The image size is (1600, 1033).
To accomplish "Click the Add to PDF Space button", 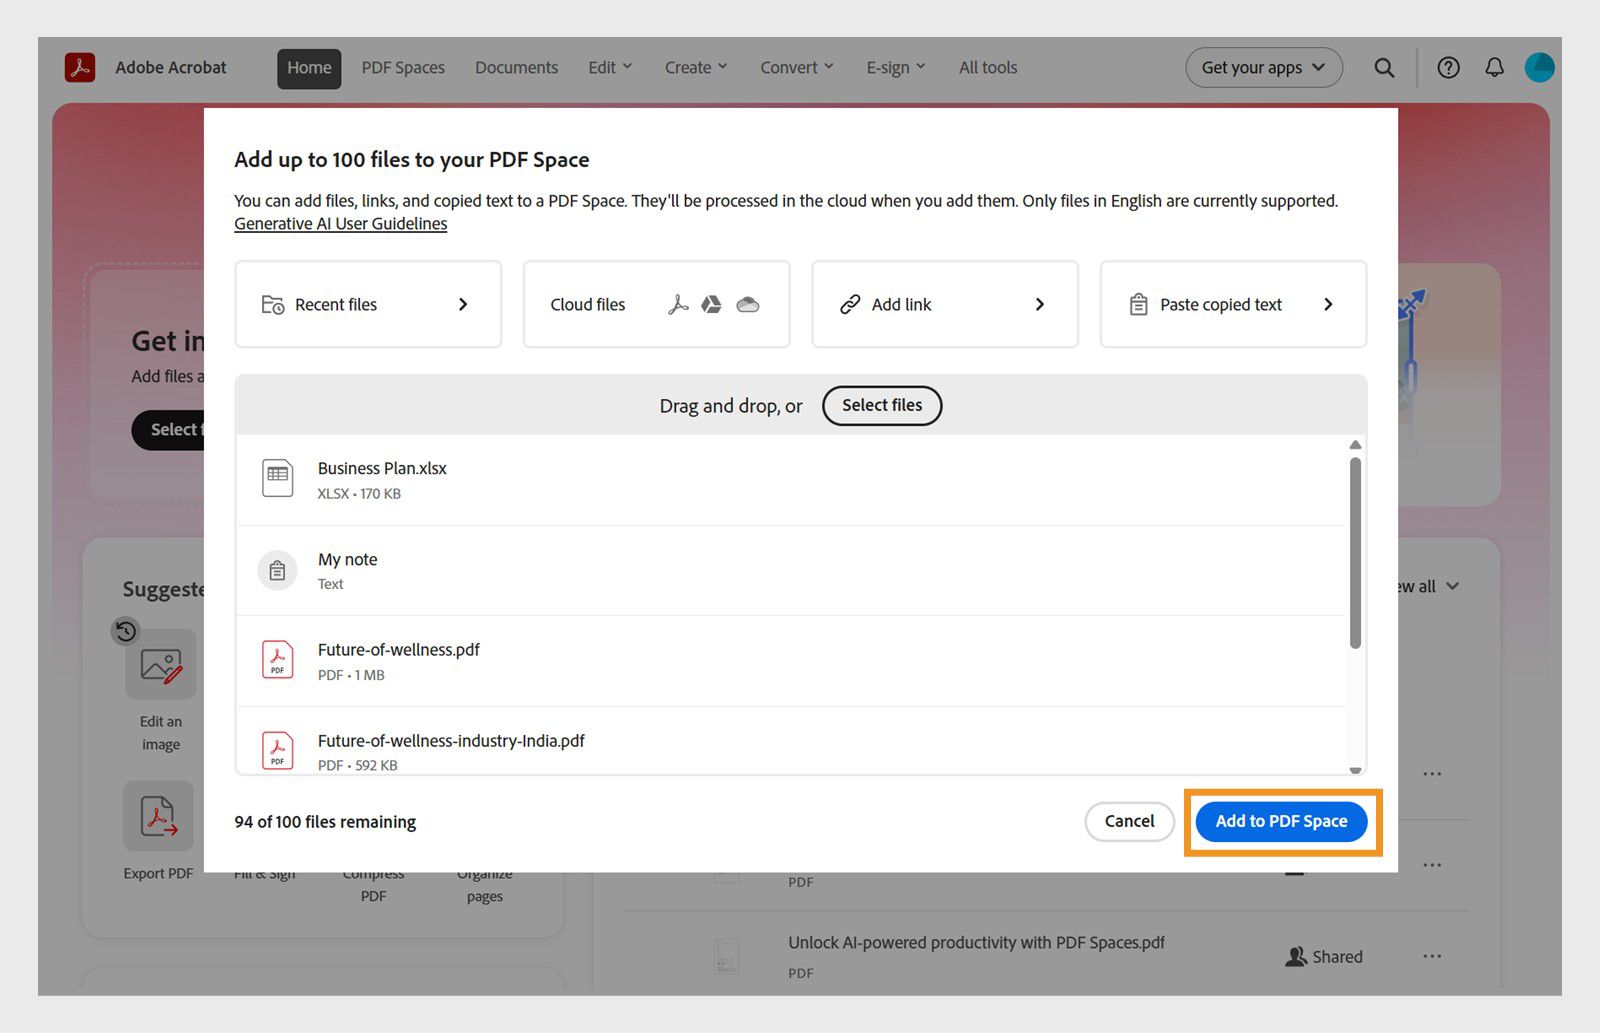I will pos(1281,821).
